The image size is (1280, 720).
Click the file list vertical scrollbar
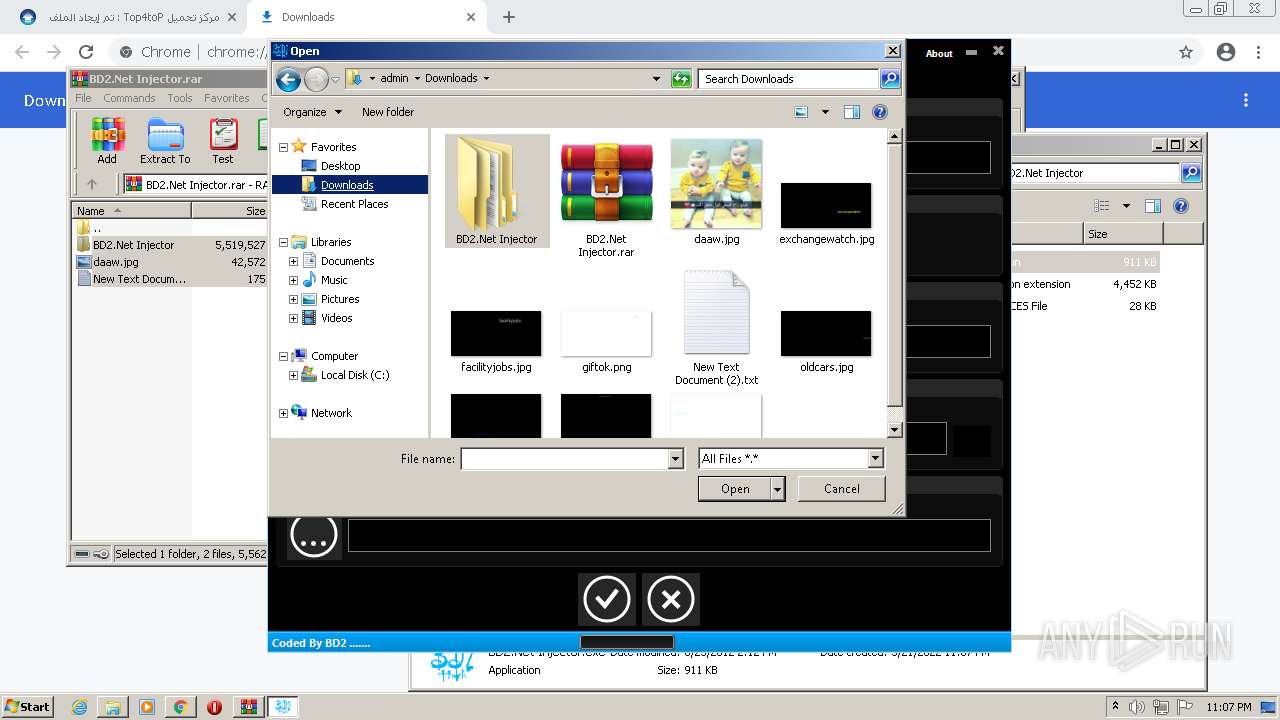click(x=895, y=283)
